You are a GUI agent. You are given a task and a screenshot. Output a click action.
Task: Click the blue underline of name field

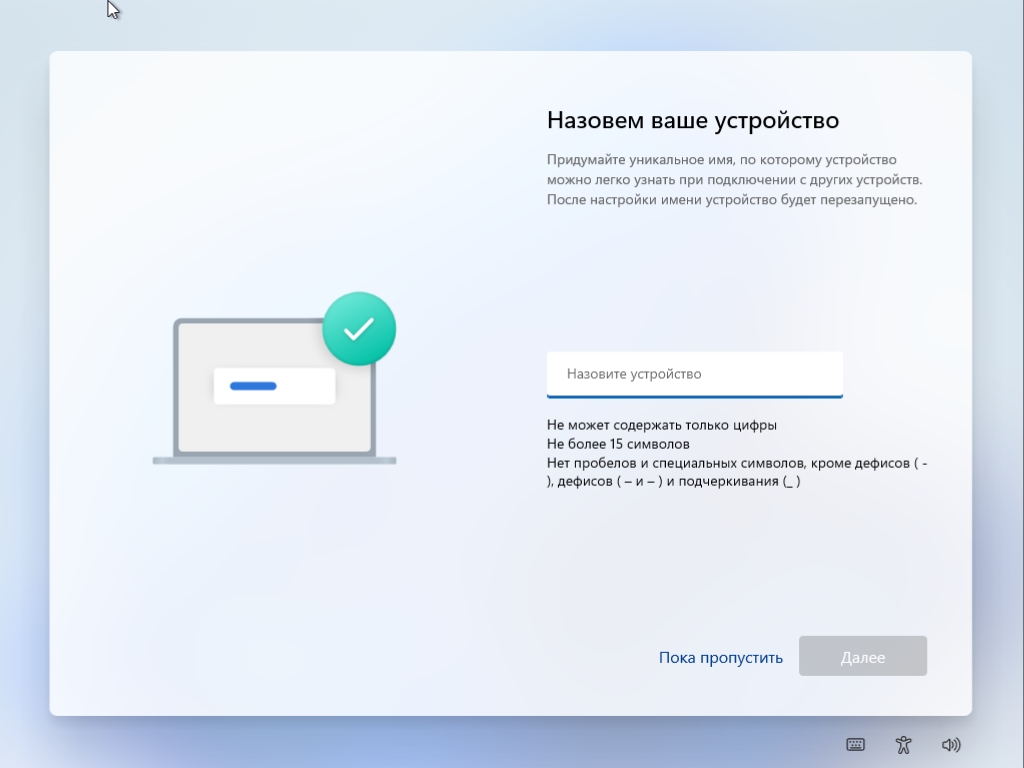tap(695, 396)
